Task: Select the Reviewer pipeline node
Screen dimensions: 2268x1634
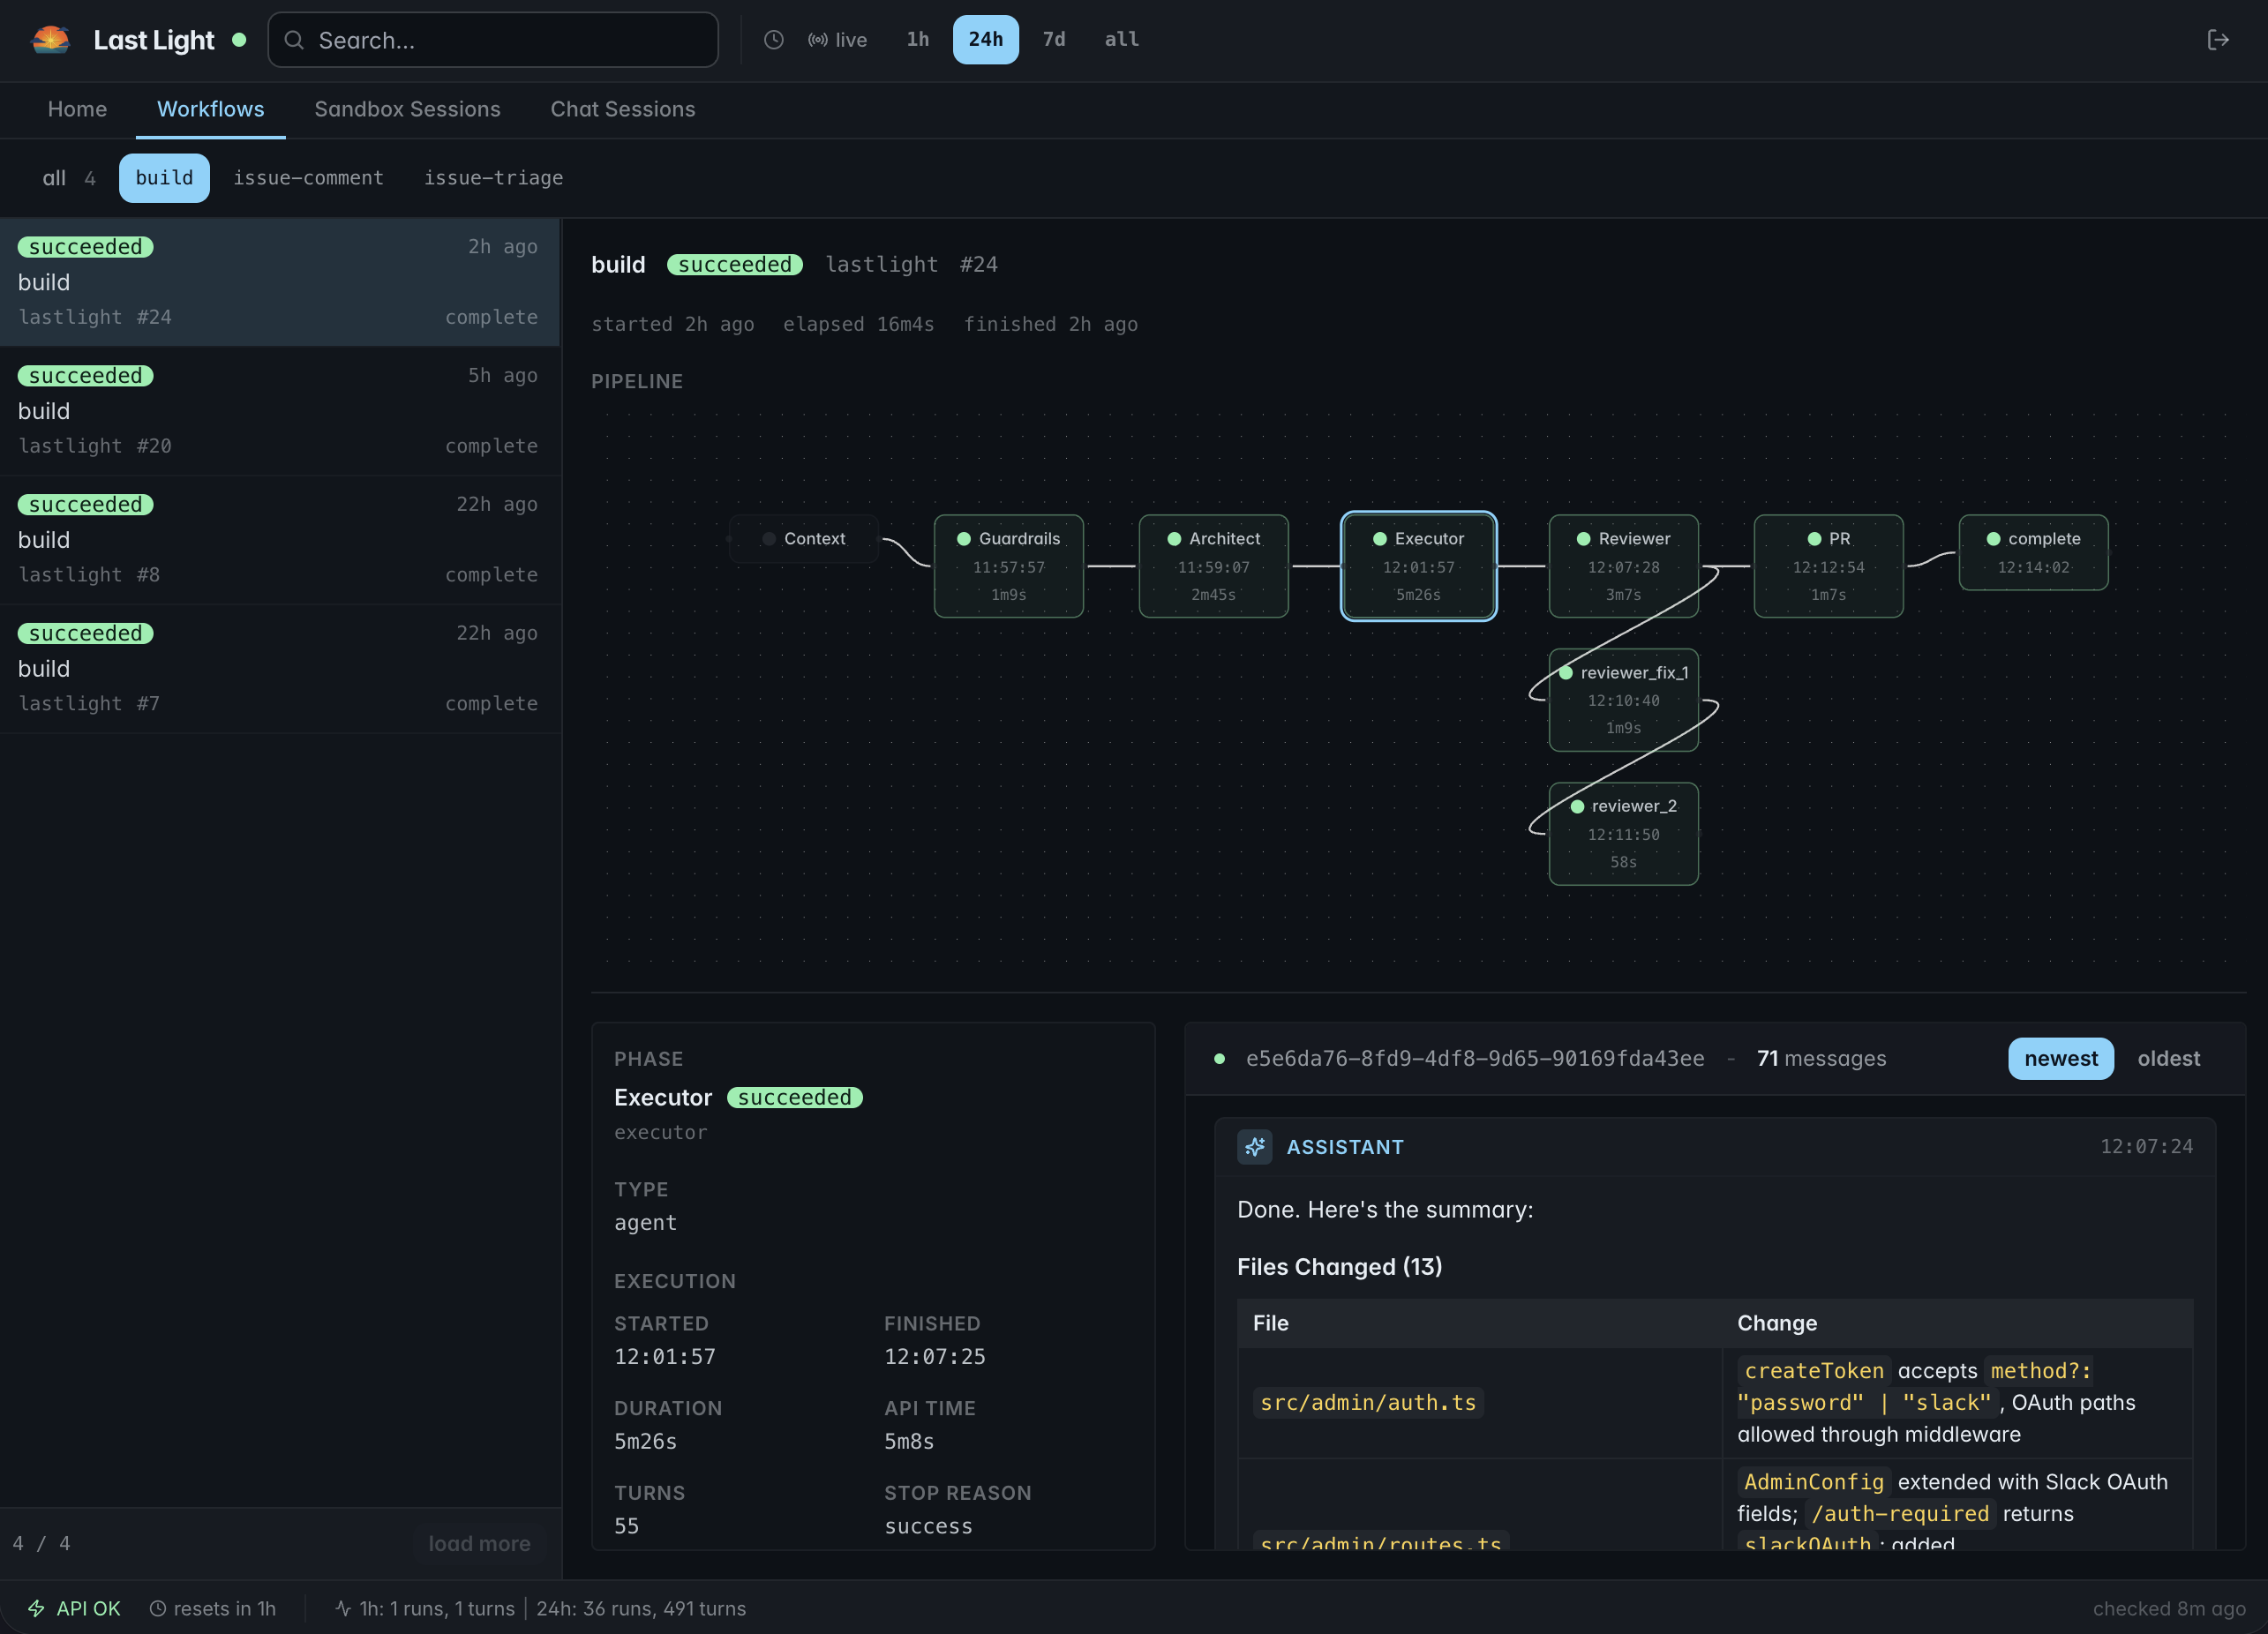Action: pyautogui.click(x=1623, y=566)
